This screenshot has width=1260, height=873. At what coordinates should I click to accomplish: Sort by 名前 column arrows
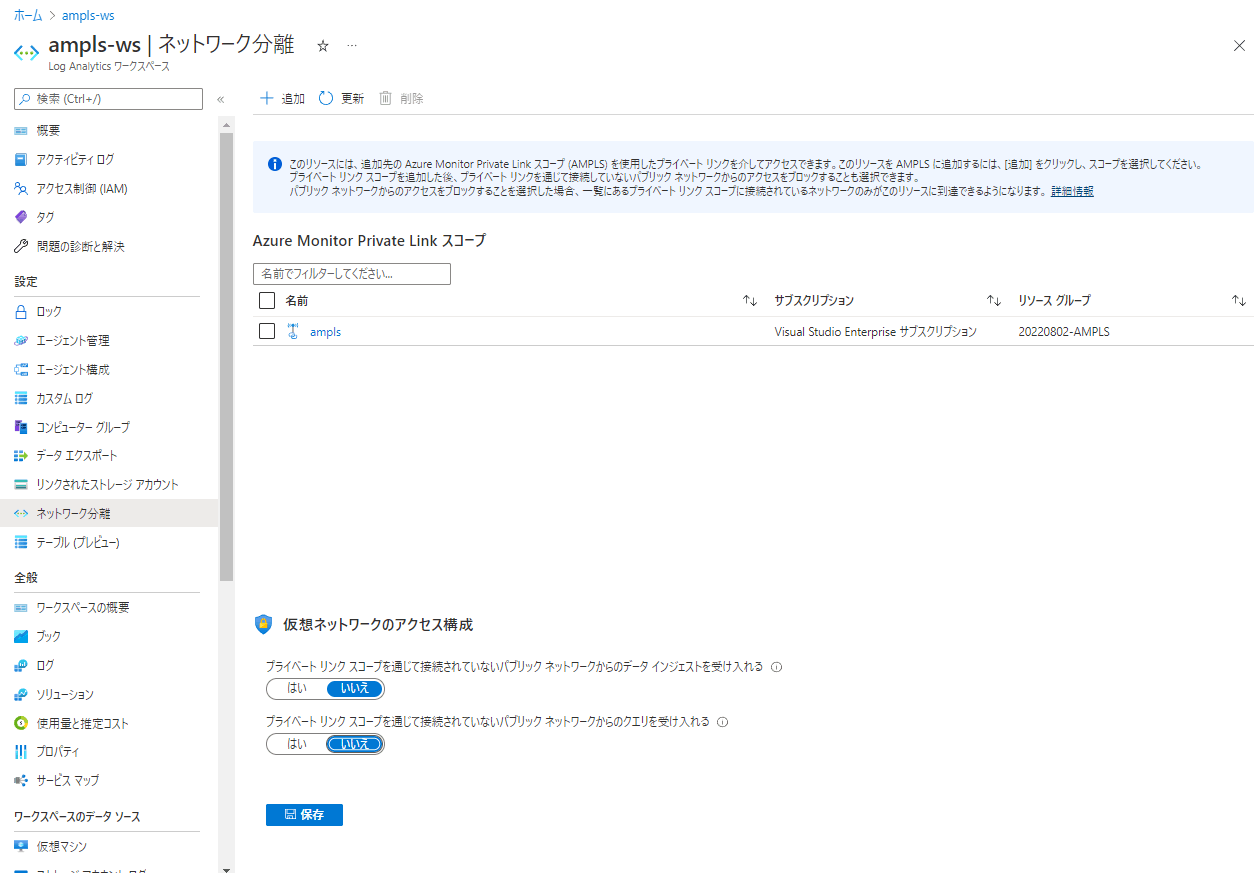[x=750, y=301]
